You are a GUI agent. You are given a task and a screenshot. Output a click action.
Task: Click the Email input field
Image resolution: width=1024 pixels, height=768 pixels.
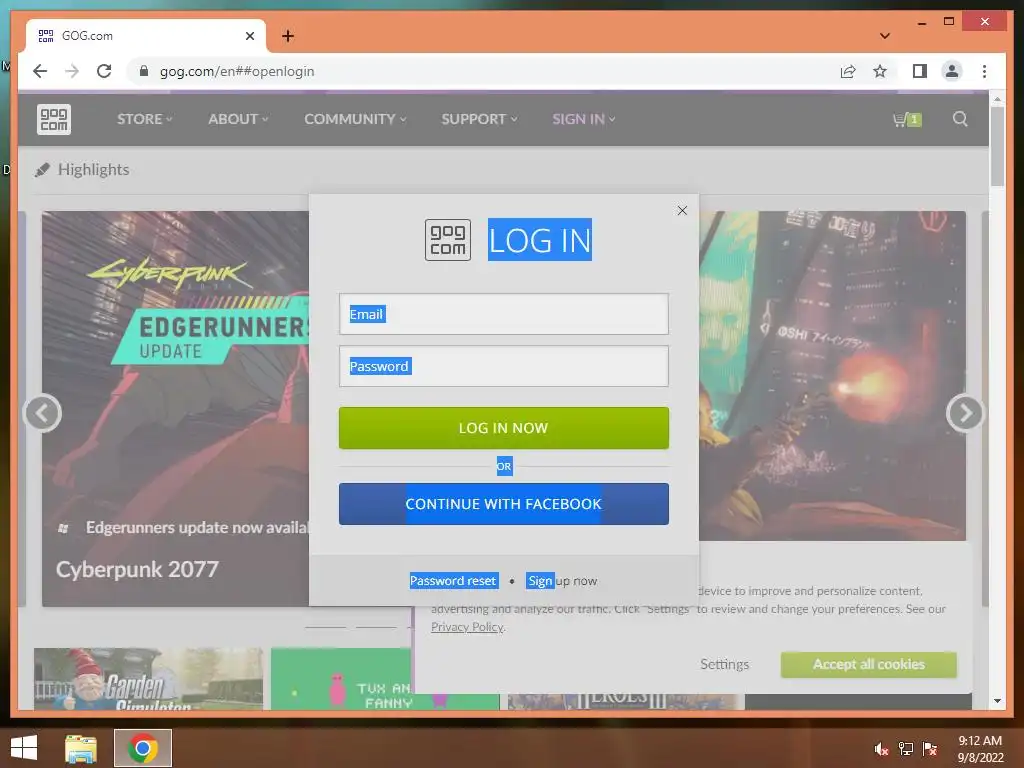(x=504, y=314)
